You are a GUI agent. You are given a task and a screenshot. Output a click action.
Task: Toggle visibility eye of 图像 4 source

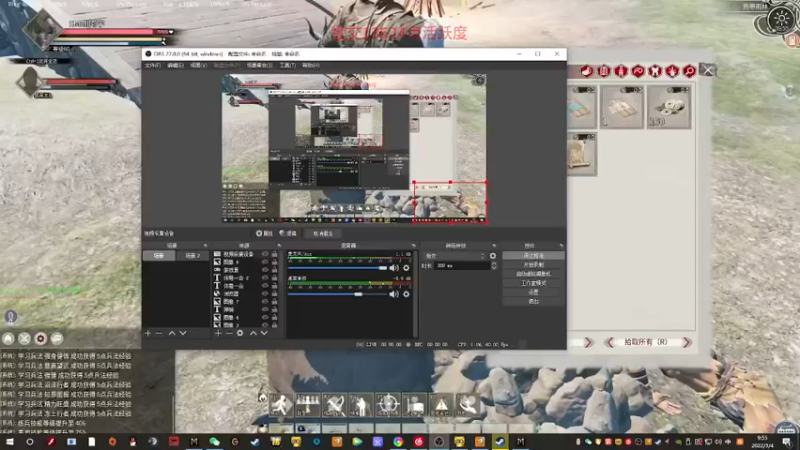(265, 317)
